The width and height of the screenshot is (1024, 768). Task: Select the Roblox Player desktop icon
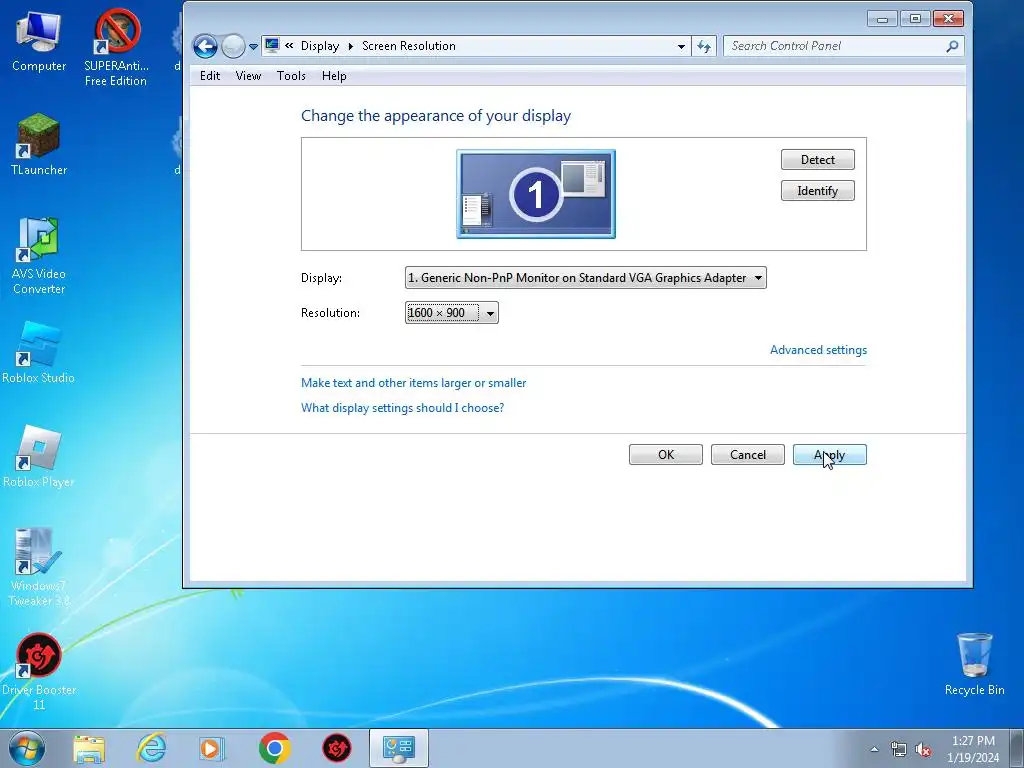38,456
